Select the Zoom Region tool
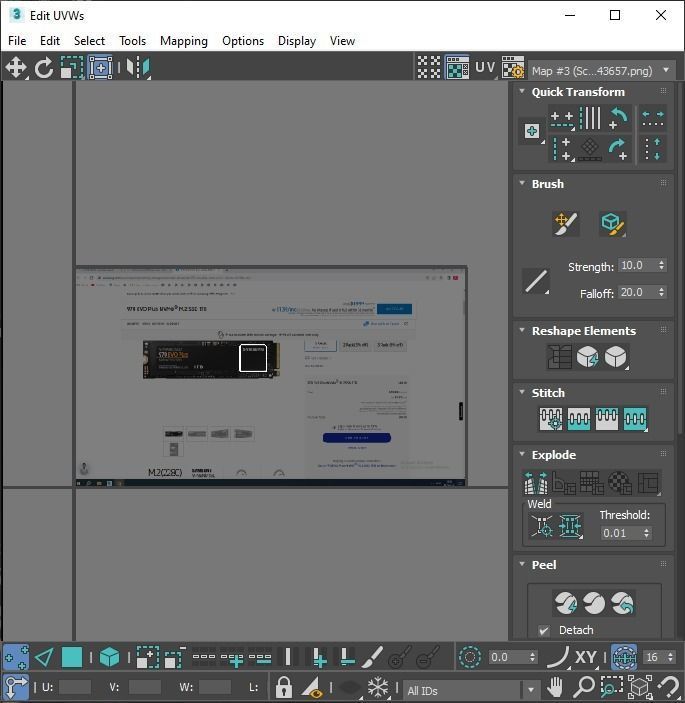 pos(612,687)
